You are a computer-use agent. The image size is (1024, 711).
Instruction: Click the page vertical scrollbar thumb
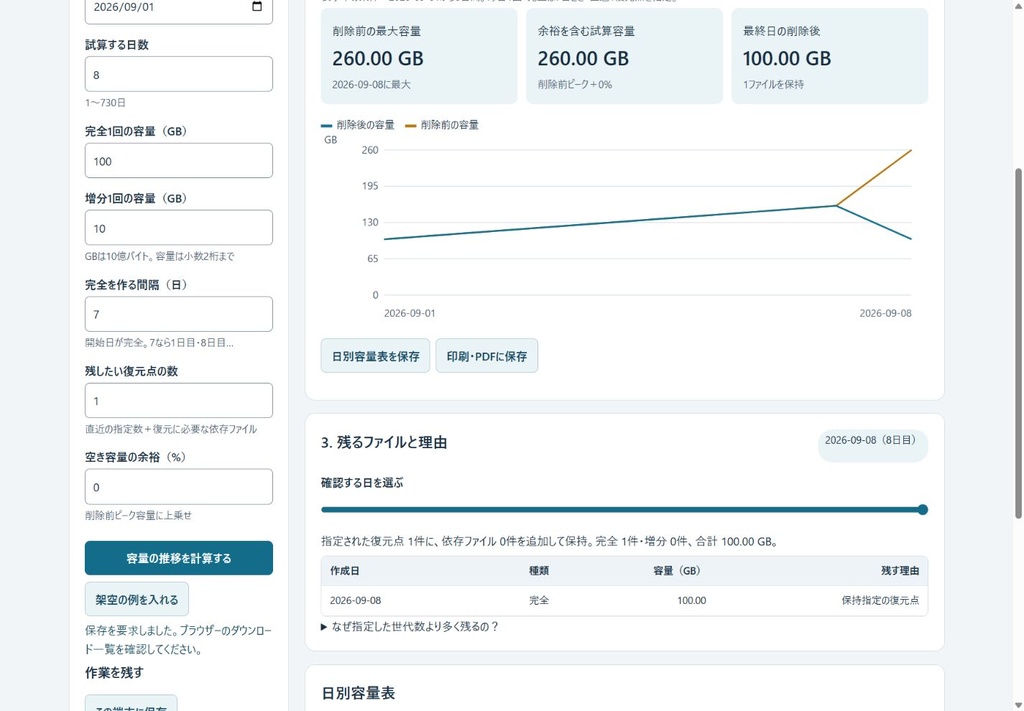coord(1018,343)
